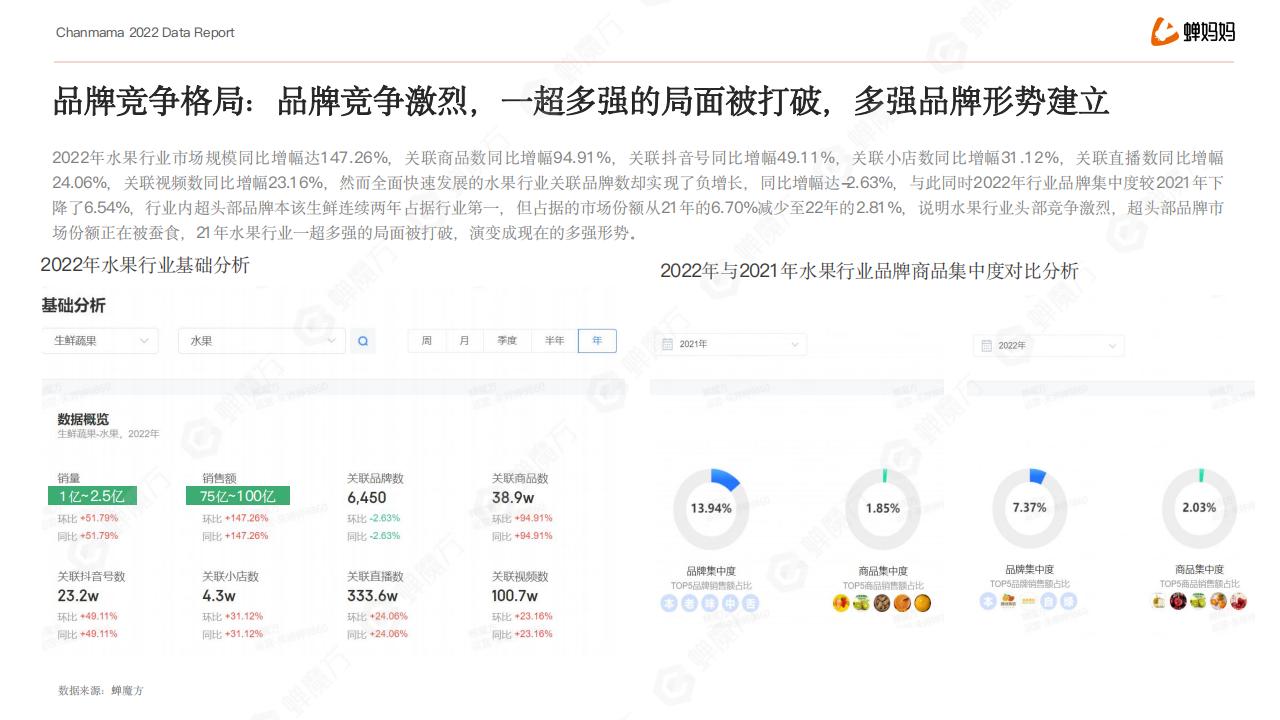Select the 月 time period option
Screen dimensions: 1280x720
464,341
